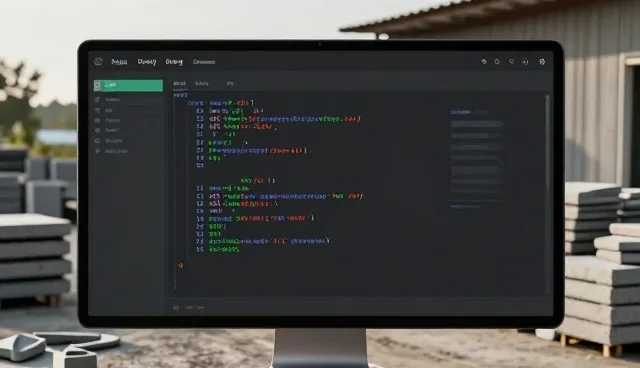Click the underlined active editor tab

tap(180, 84)
